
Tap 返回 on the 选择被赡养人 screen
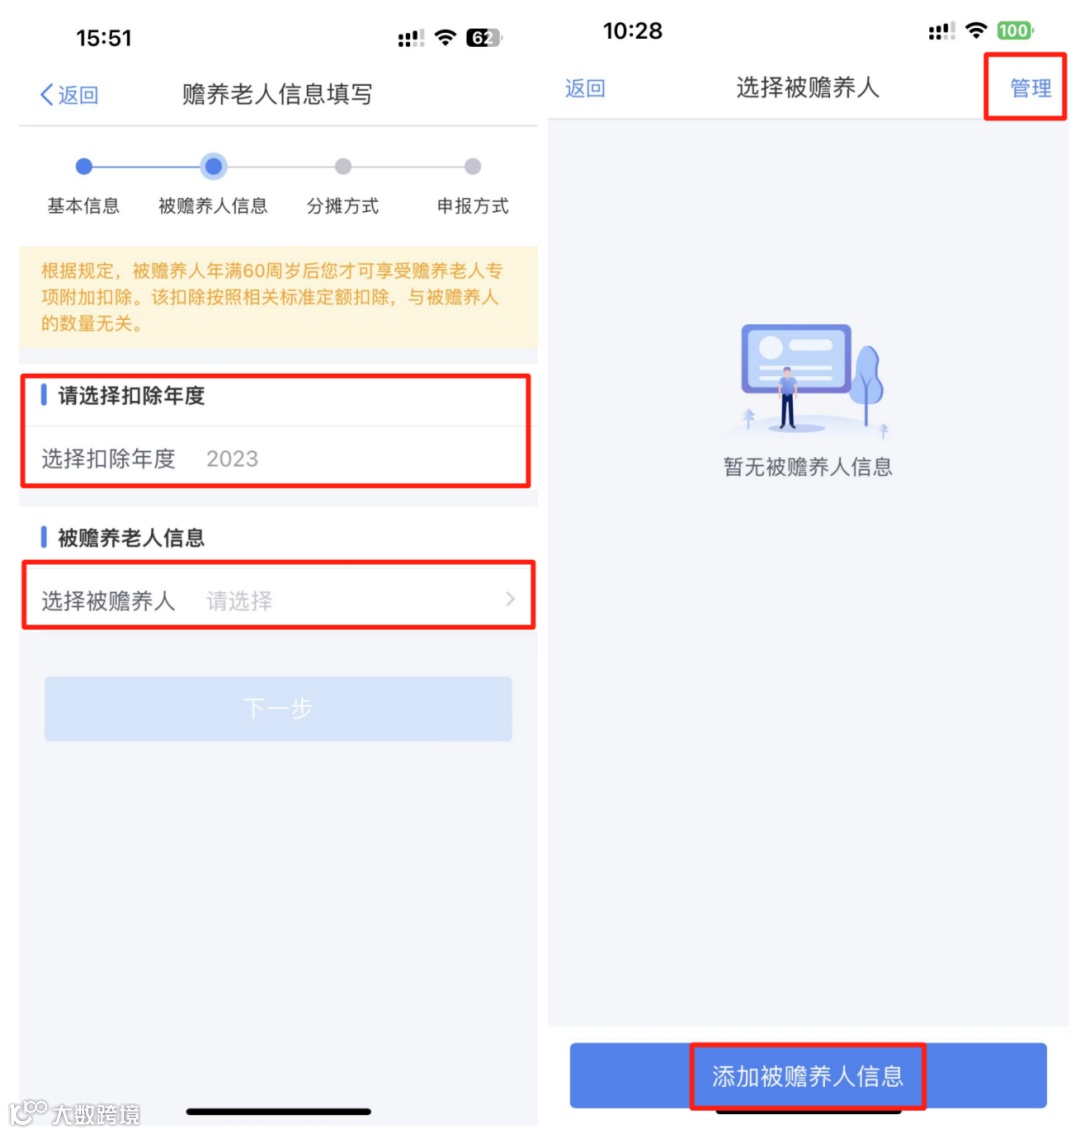pos(584,88)
